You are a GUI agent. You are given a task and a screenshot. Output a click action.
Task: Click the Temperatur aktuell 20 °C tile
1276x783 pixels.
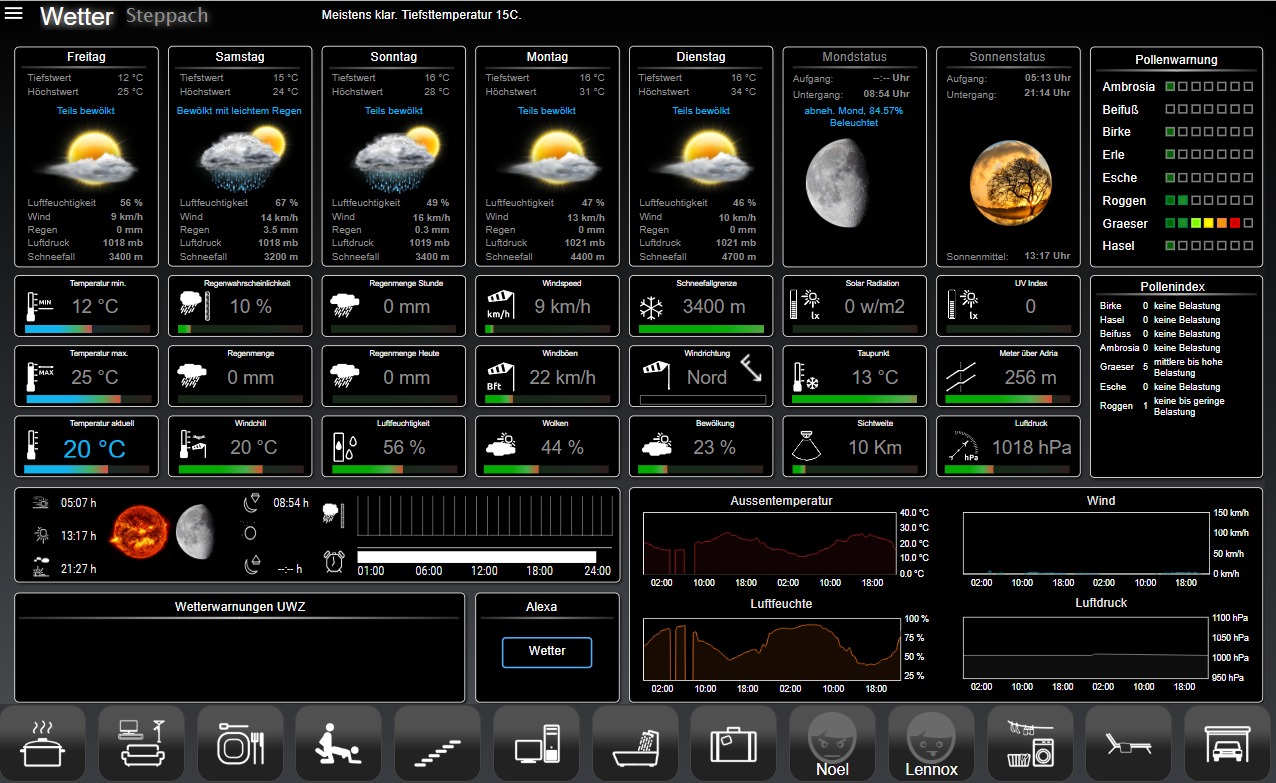coord(86,446)
